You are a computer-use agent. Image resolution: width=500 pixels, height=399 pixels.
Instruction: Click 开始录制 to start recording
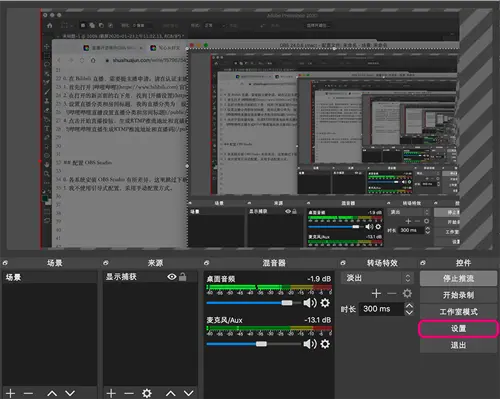458,295
